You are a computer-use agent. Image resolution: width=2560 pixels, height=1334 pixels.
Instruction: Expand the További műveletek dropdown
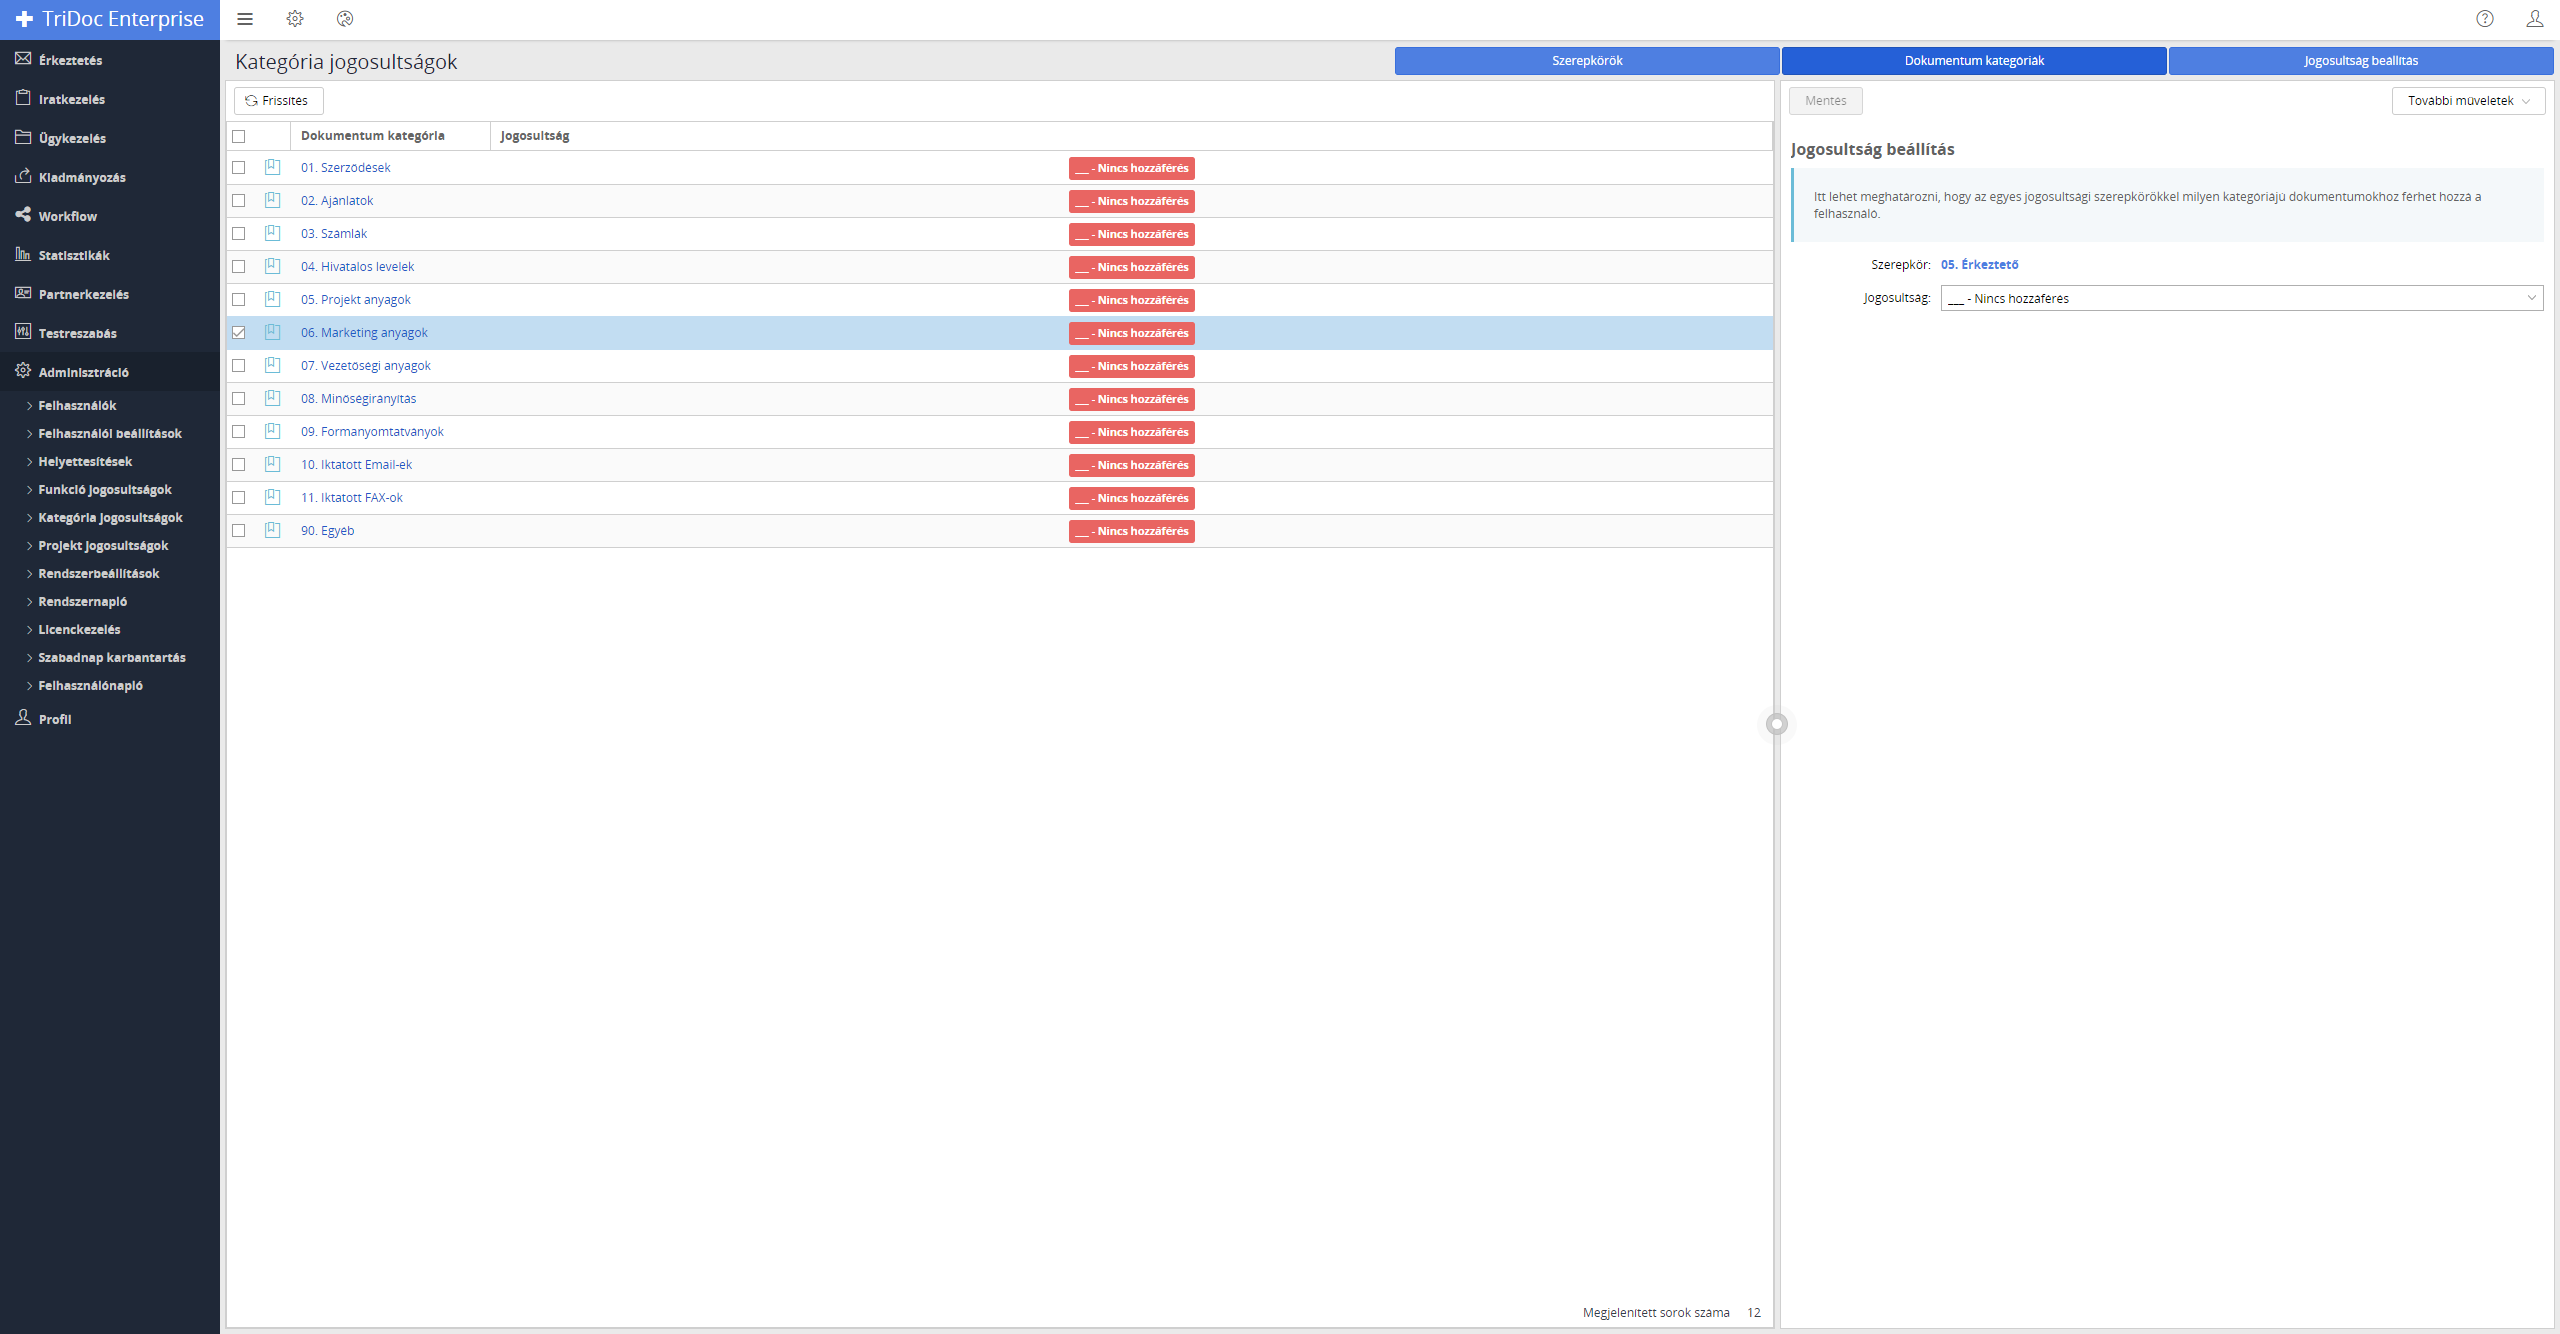(2468, 101)
